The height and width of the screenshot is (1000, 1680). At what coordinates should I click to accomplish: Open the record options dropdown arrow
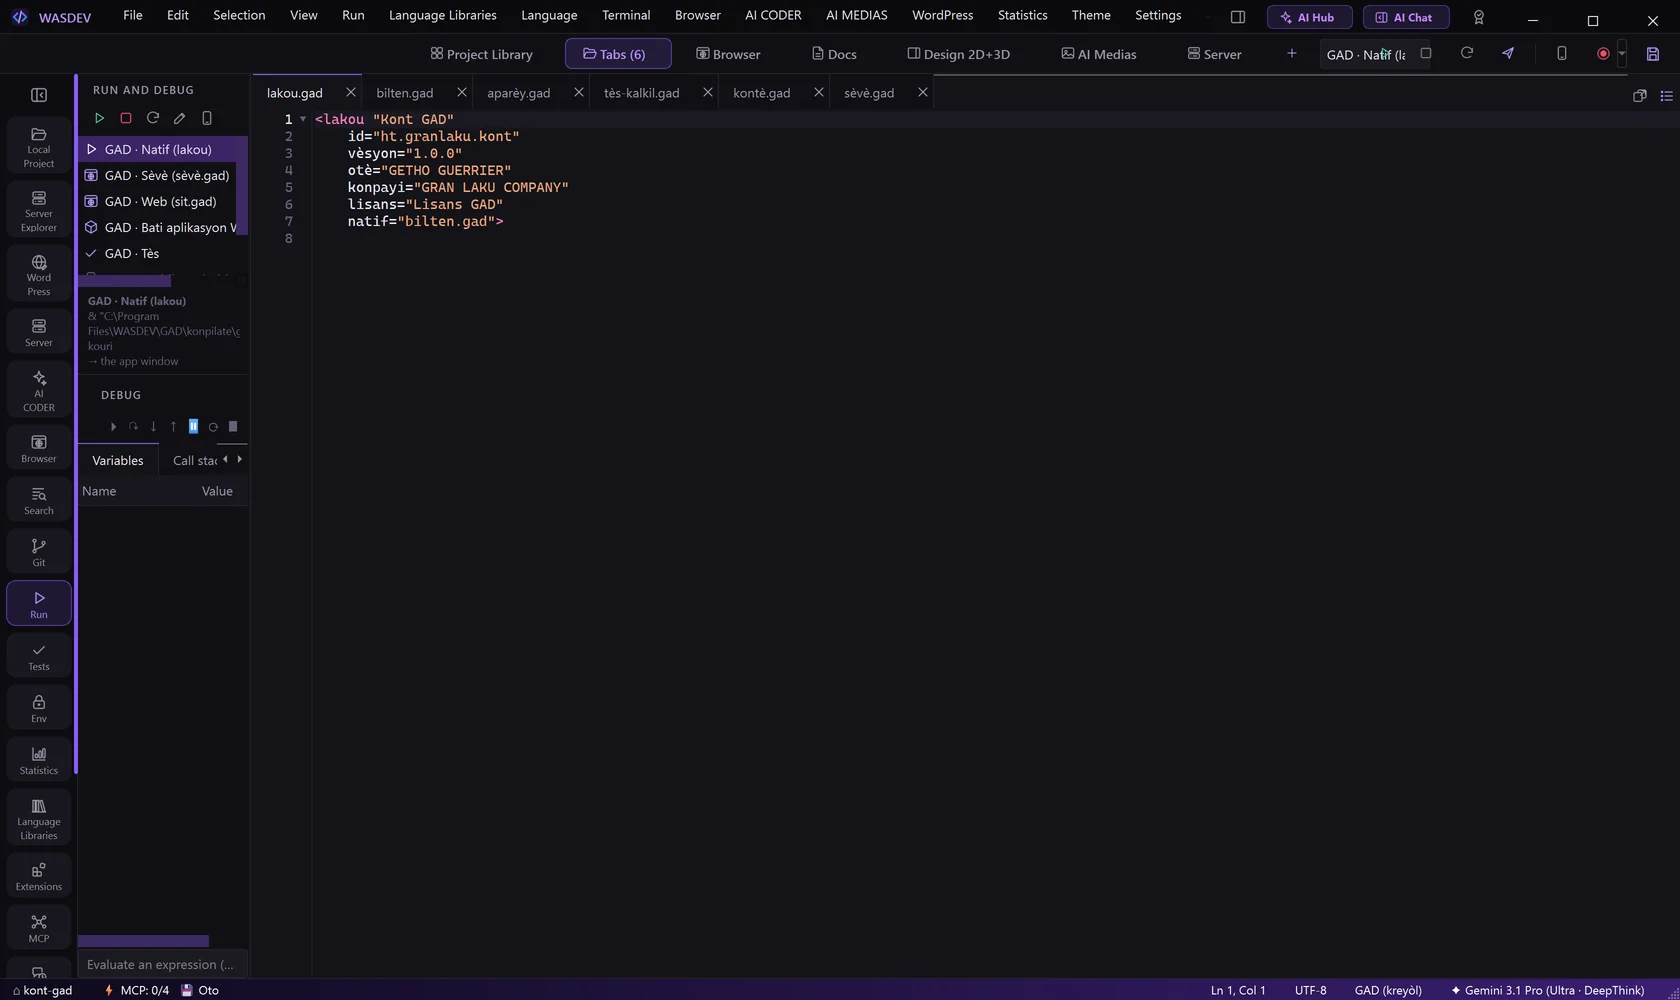[x=1622, y=54]
